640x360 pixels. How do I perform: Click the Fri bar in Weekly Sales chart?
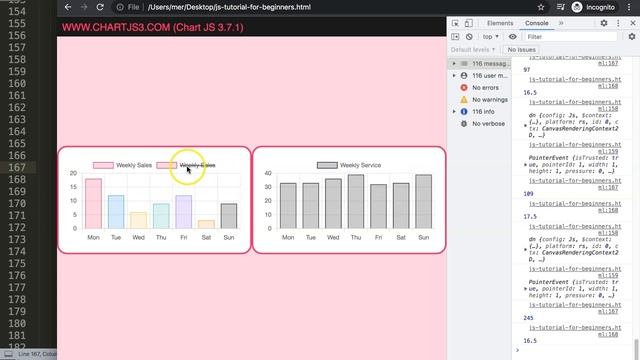point(184,212)
